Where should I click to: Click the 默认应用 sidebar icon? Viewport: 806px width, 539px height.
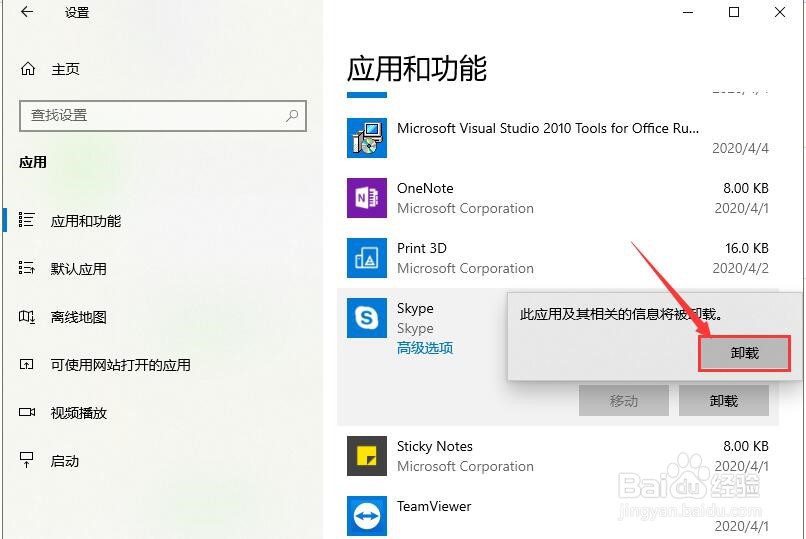point(26,268)
